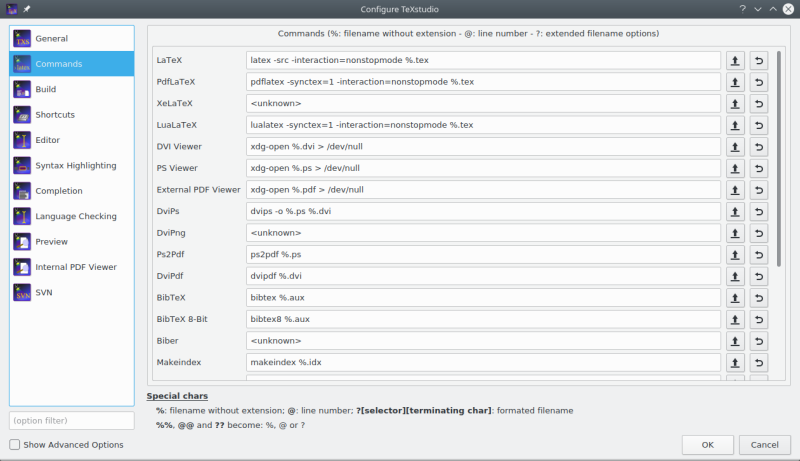Reset the XeLaTeX command to default
The image size is (800, 461).
[x=759, y=104]
